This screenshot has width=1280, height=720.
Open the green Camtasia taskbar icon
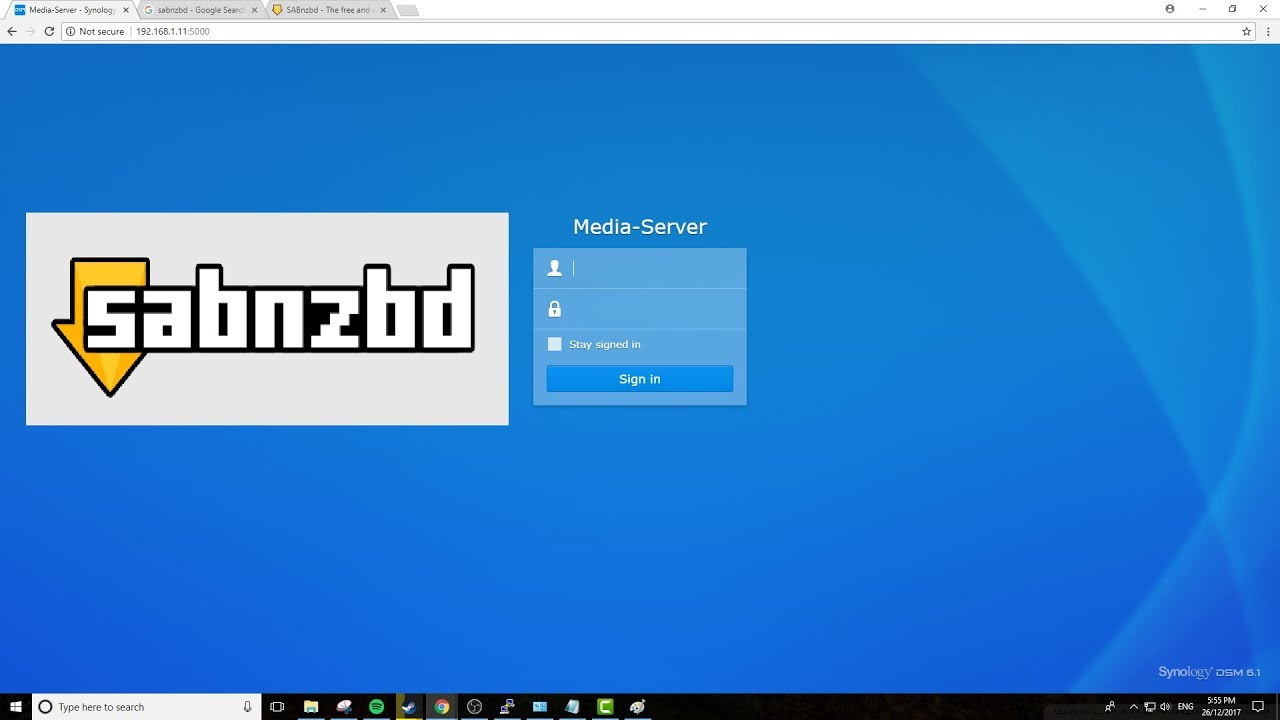point(605,707)
